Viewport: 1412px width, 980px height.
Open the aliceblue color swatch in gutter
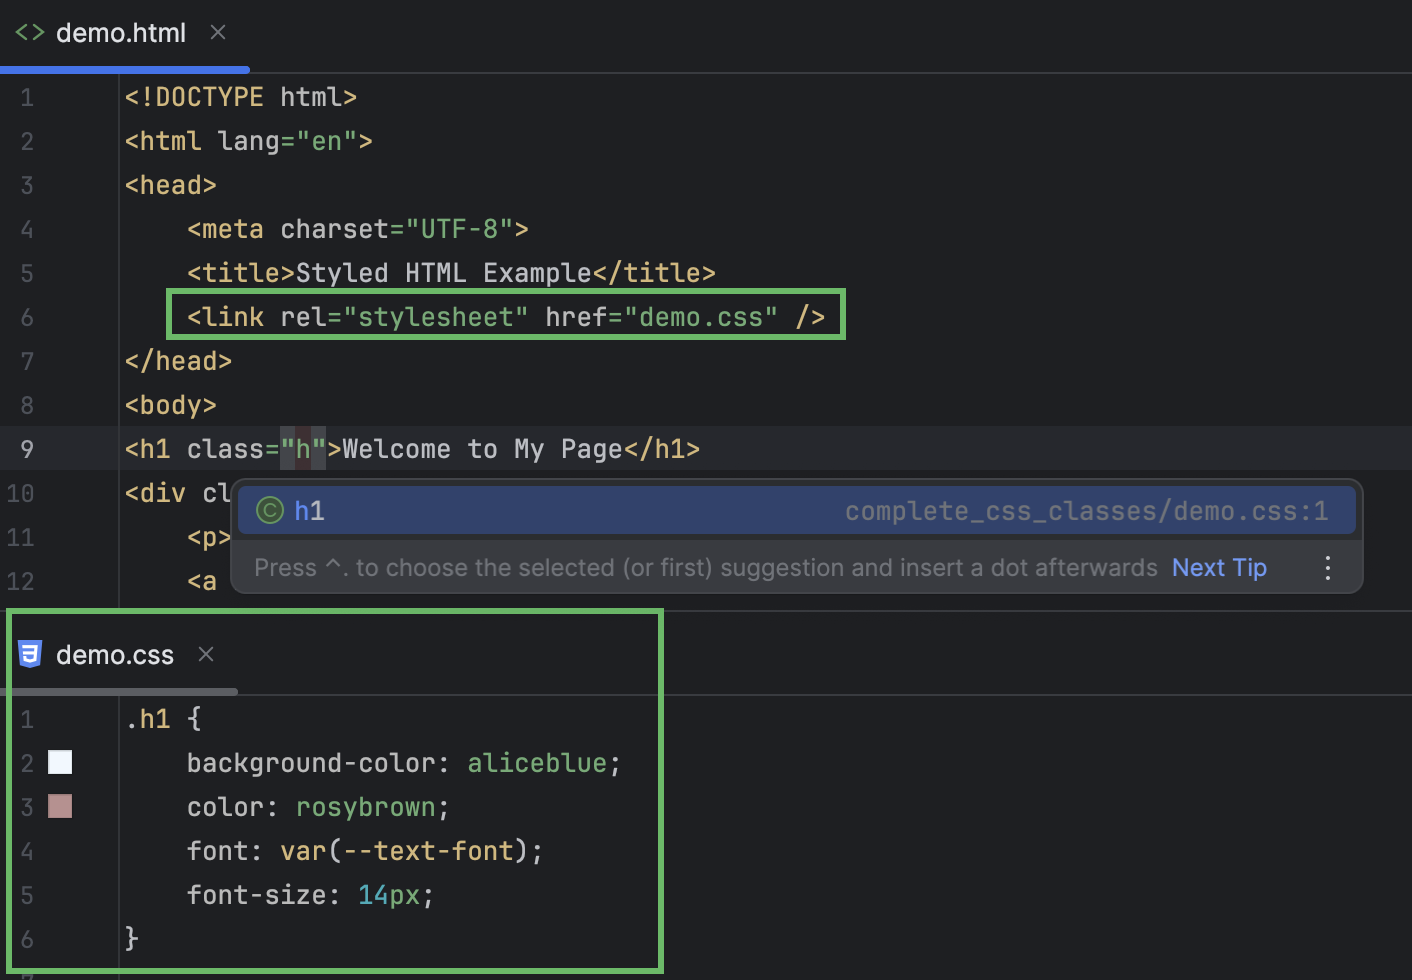pos(60,763)
